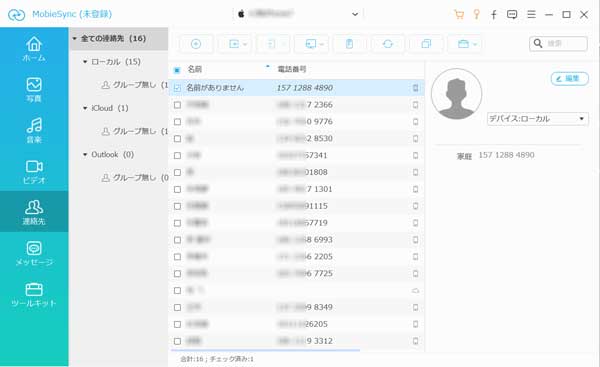600x367 pixels.
Task: Click the 編集 edit button
Action: [x=569, y=79]
